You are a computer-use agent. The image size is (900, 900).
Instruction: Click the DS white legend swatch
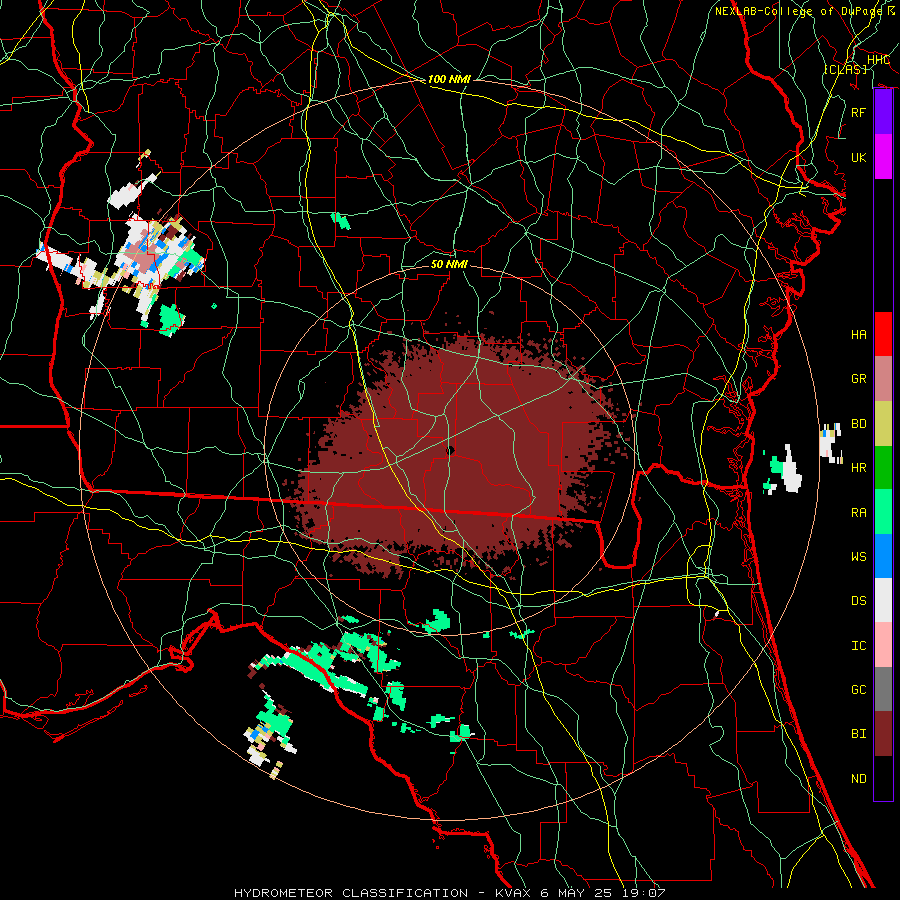883,600
